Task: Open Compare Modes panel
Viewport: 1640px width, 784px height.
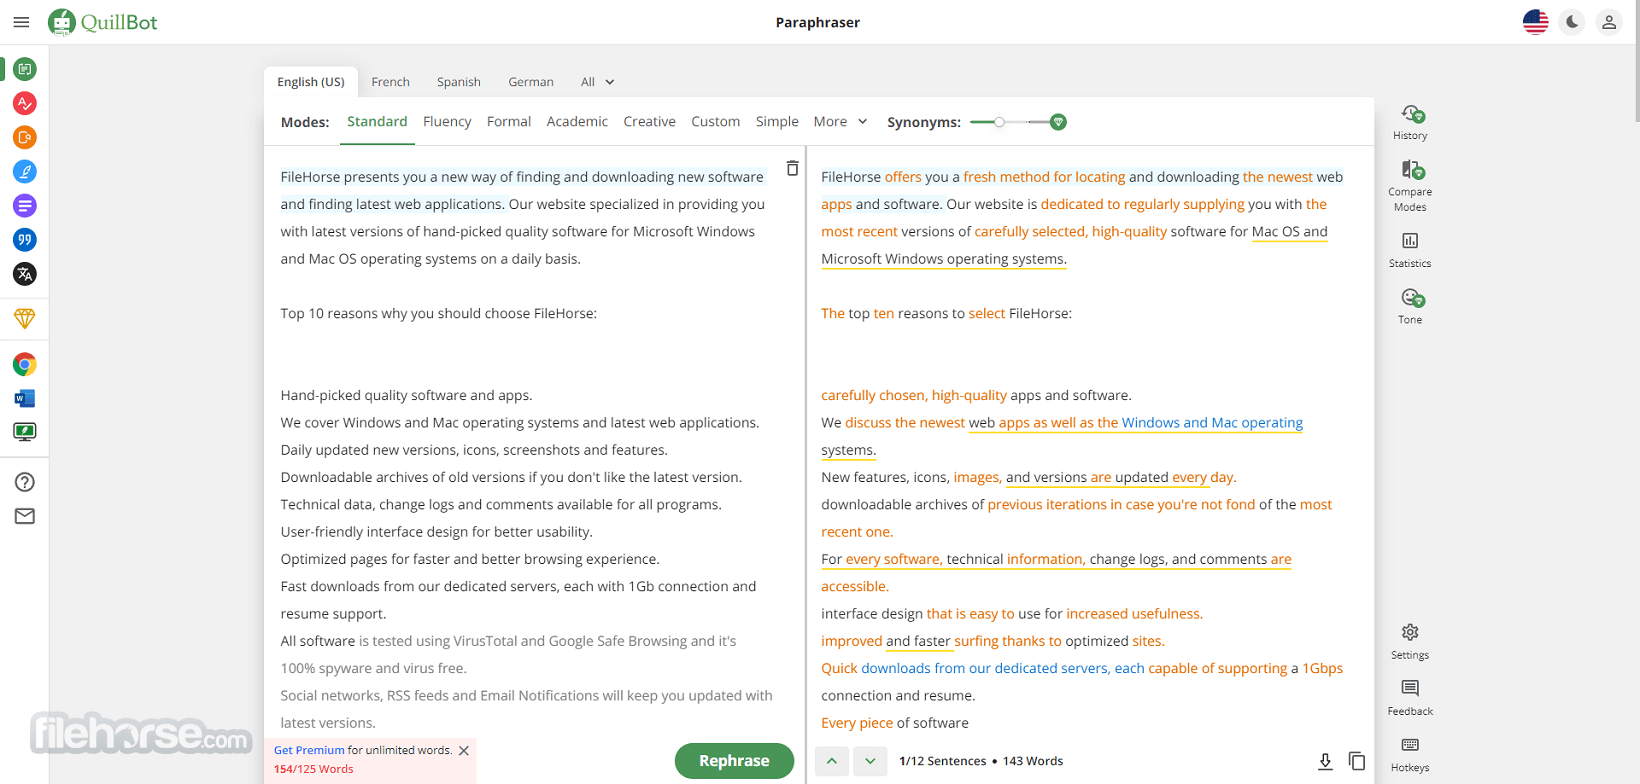Action: (1410, 185)
